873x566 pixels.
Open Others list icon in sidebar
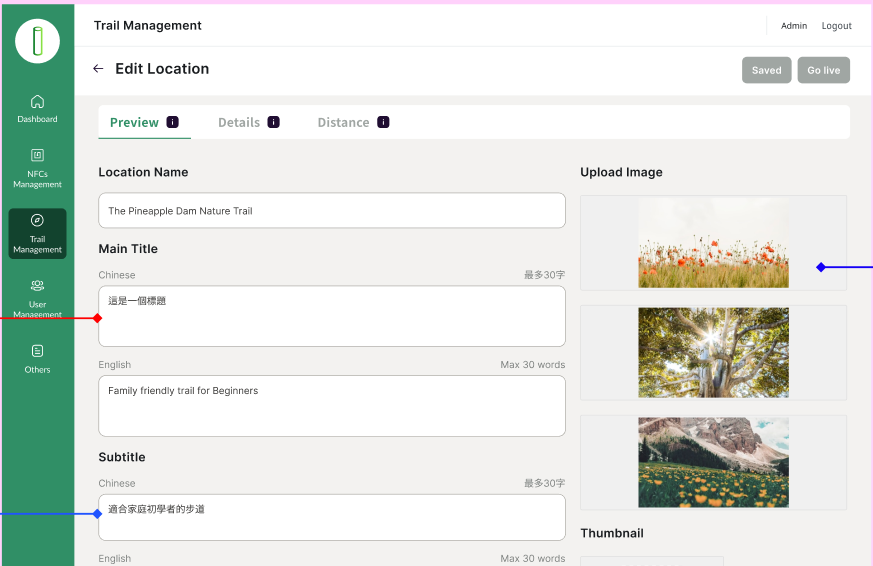tap(37, 351)
